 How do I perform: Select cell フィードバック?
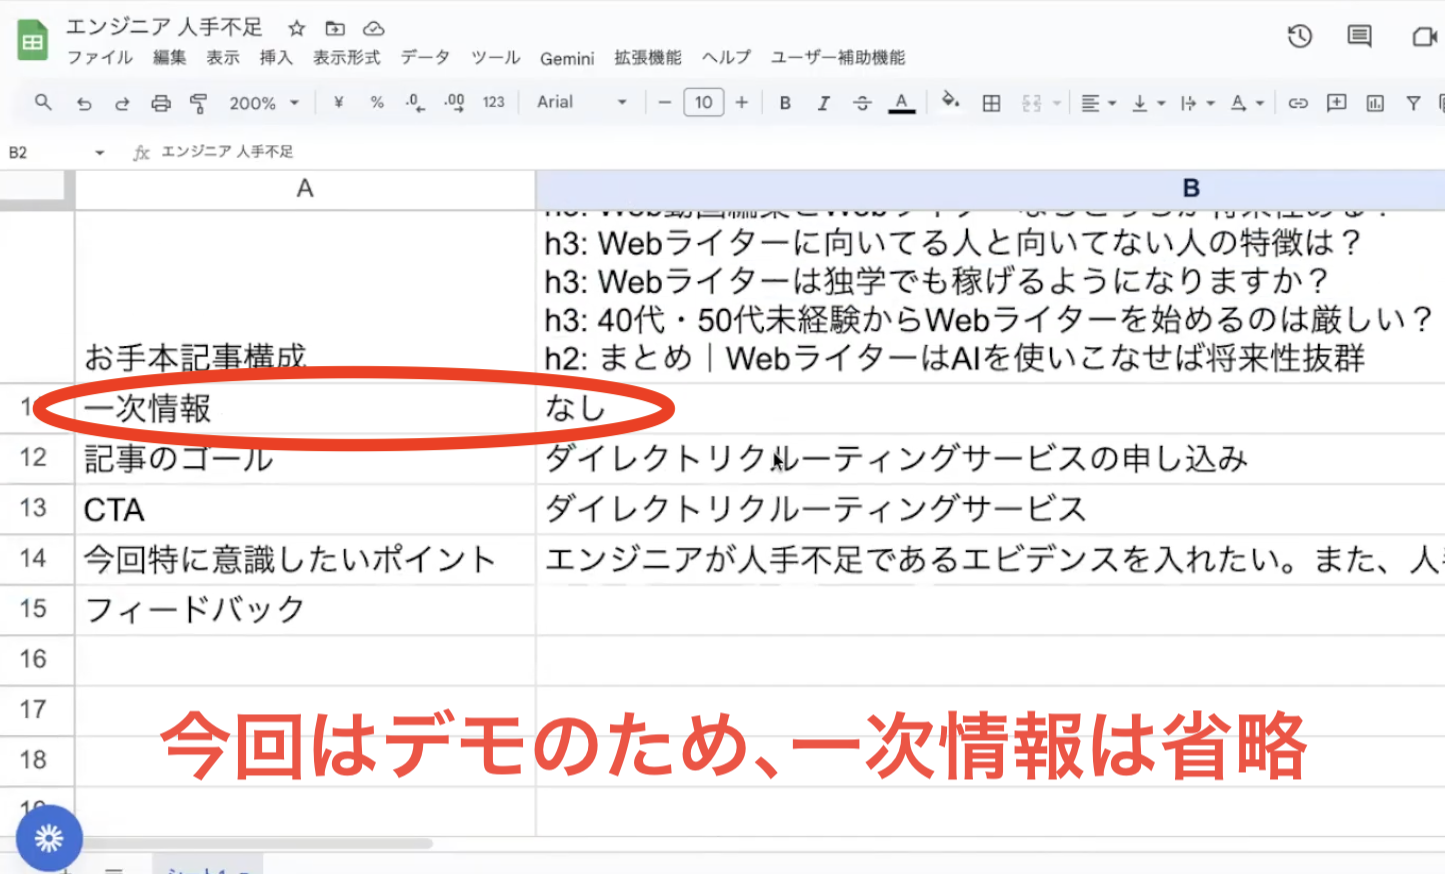point(305,609)
